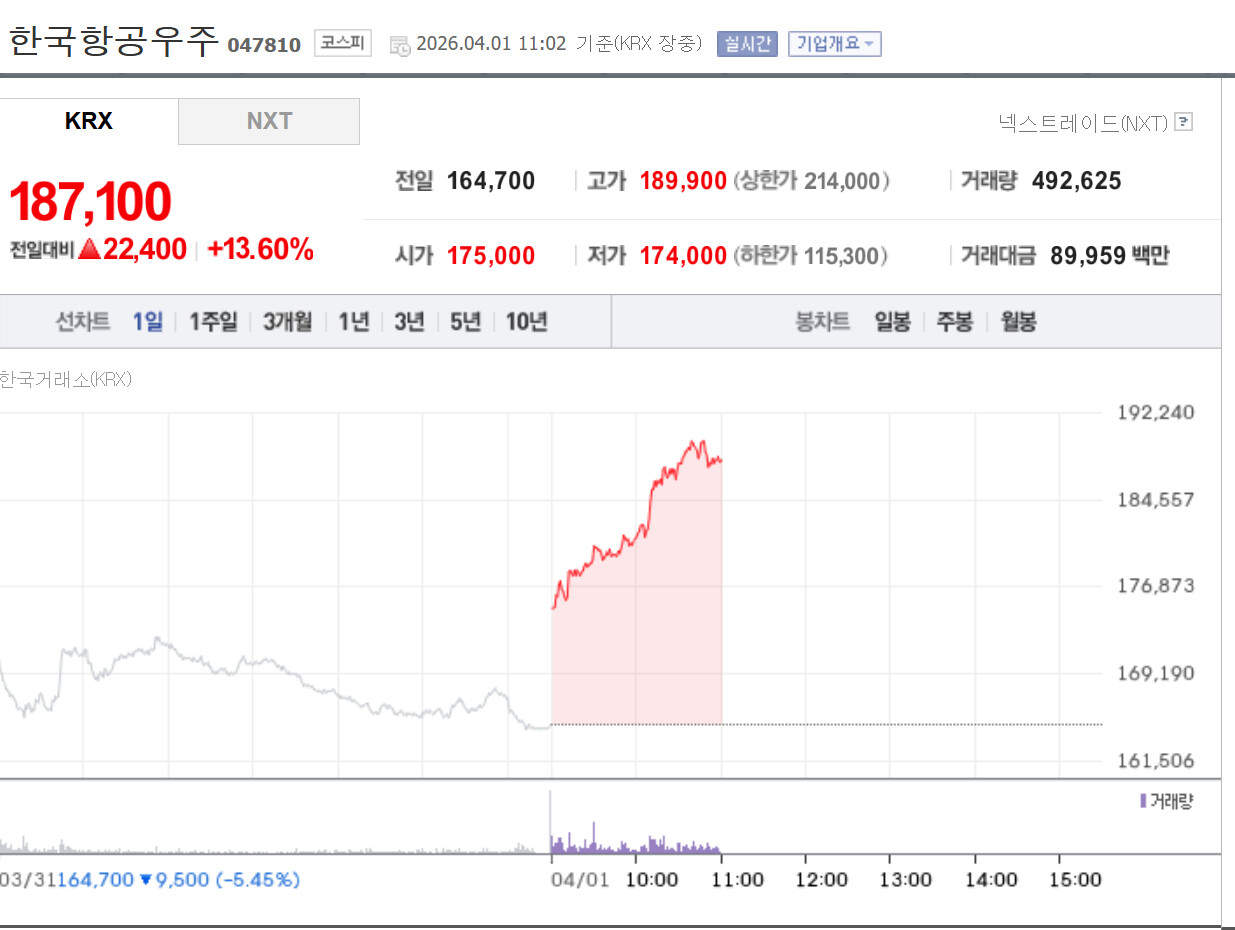Click the 코스피 market label
This screenshot has height=930, width=1235.
[x=343, y=43]
